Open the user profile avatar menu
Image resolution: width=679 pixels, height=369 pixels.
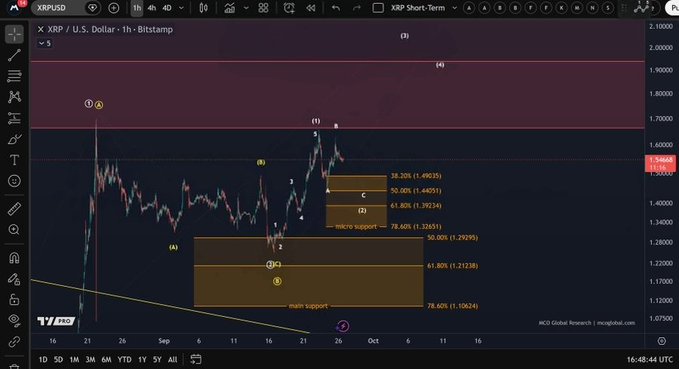click(x=14, y=7)
